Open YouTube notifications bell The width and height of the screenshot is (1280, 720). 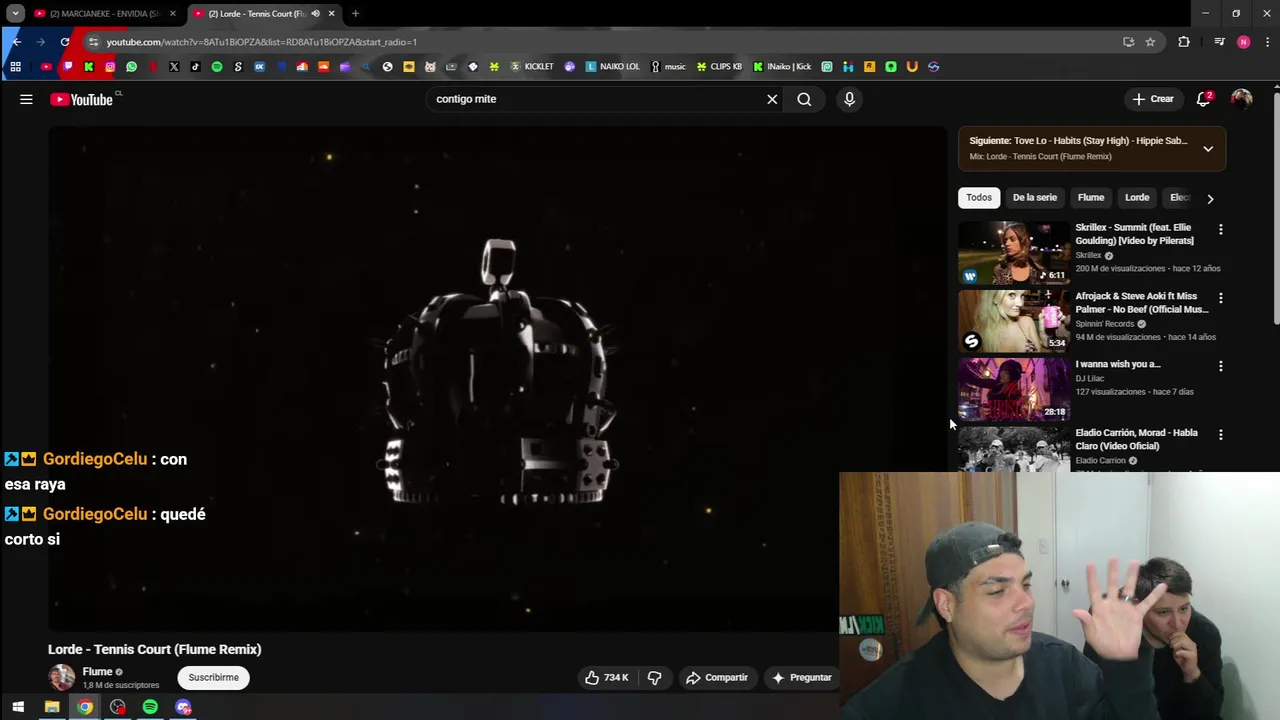point(1204,99)
